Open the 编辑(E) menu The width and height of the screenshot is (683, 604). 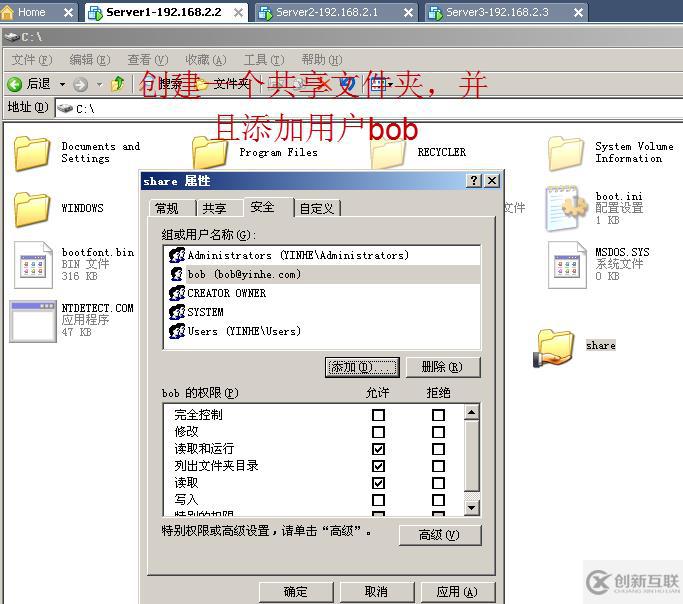pos(90,60)
